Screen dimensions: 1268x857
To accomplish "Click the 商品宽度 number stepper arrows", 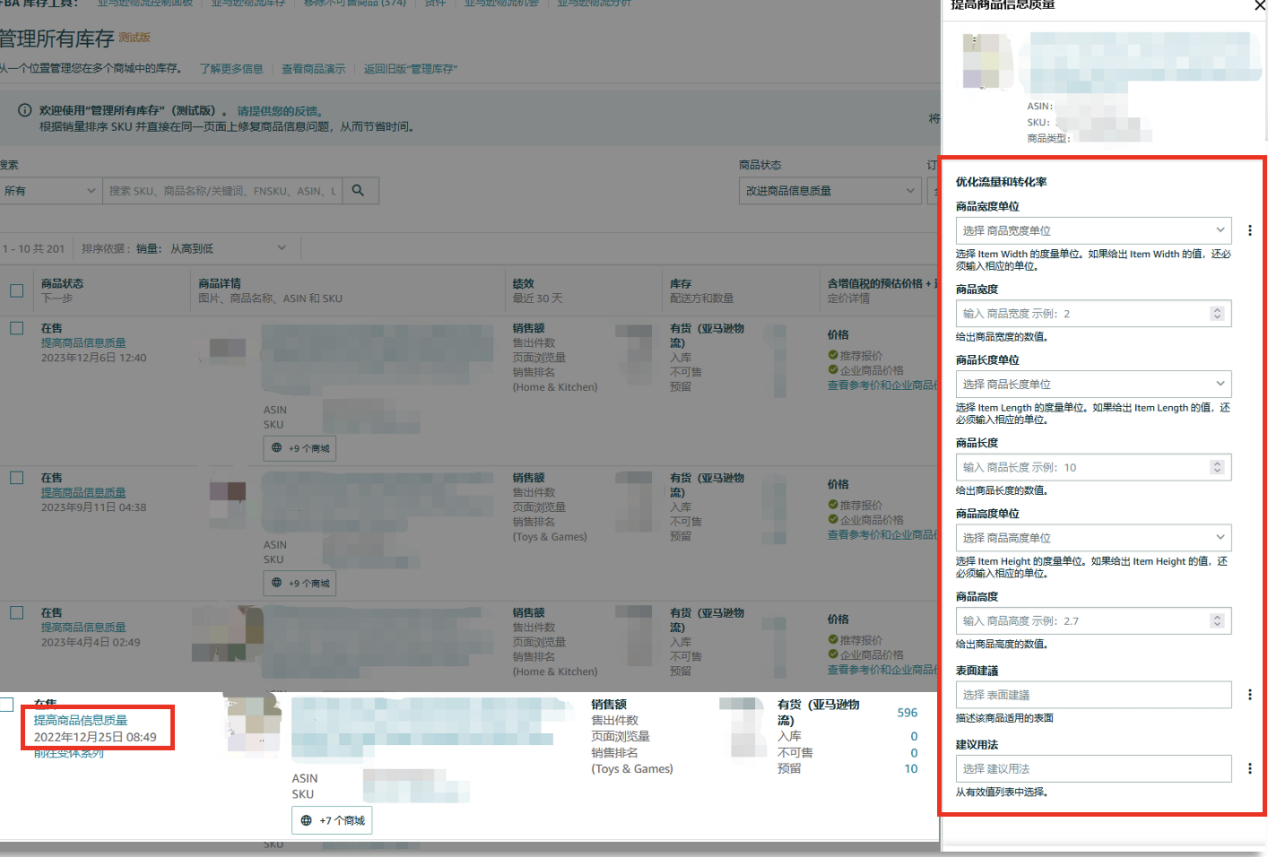I will [1217, 314].
